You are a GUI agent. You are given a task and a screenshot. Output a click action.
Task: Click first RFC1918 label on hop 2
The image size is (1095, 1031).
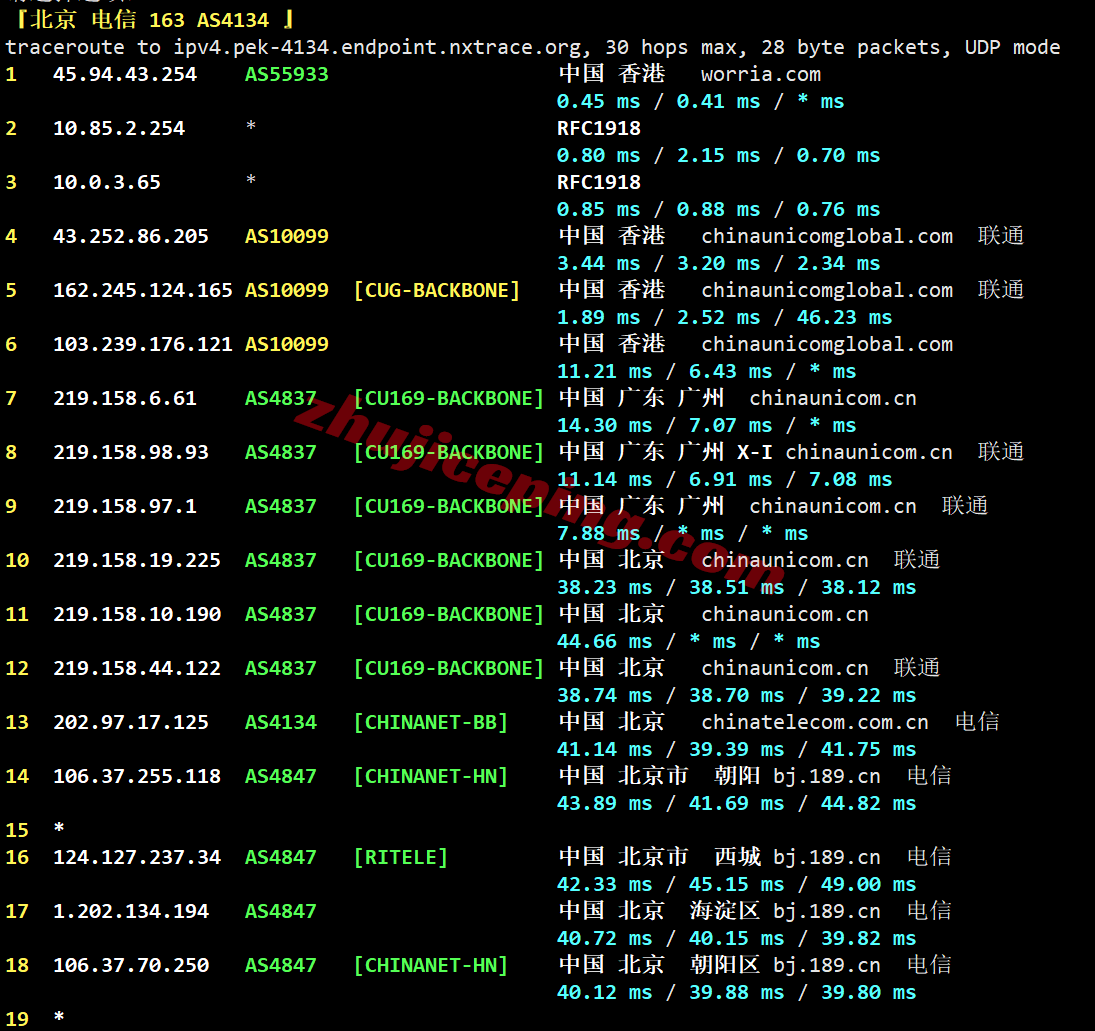(x=598, y=128)
